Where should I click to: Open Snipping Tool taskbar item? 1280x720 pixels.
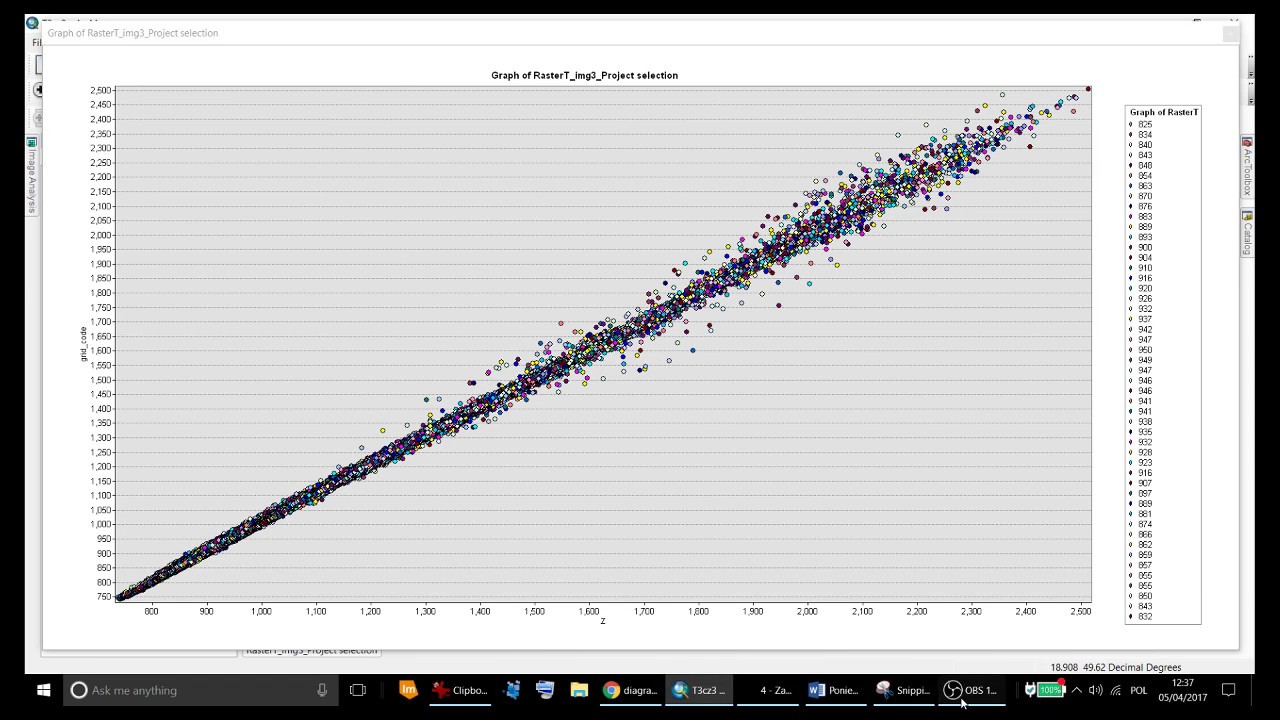(x=902, y=690)
